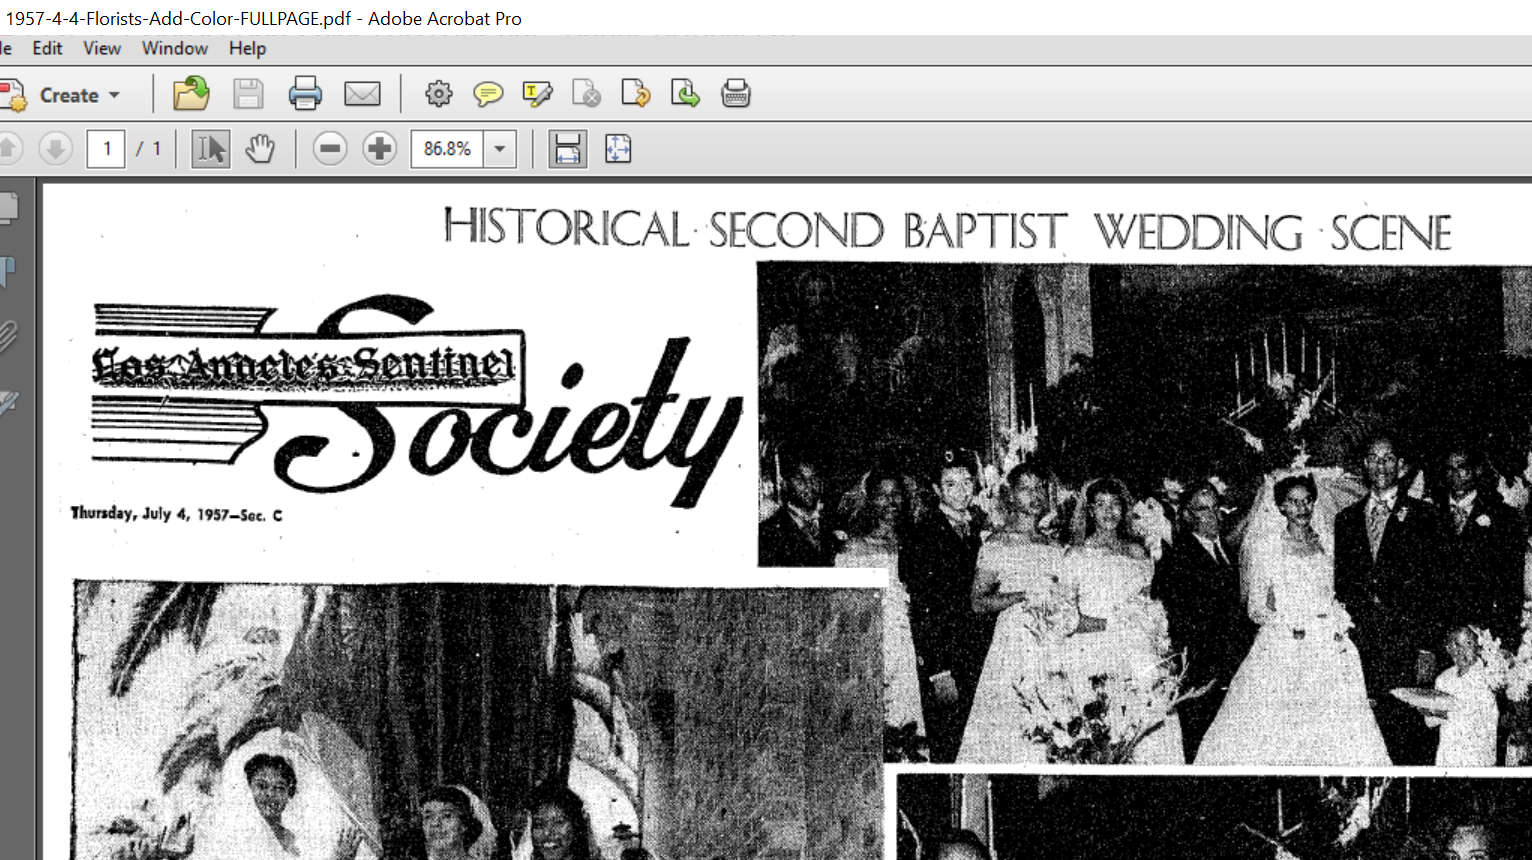Select the highlight text tool

pyautogui.click(x=537, y=94)
